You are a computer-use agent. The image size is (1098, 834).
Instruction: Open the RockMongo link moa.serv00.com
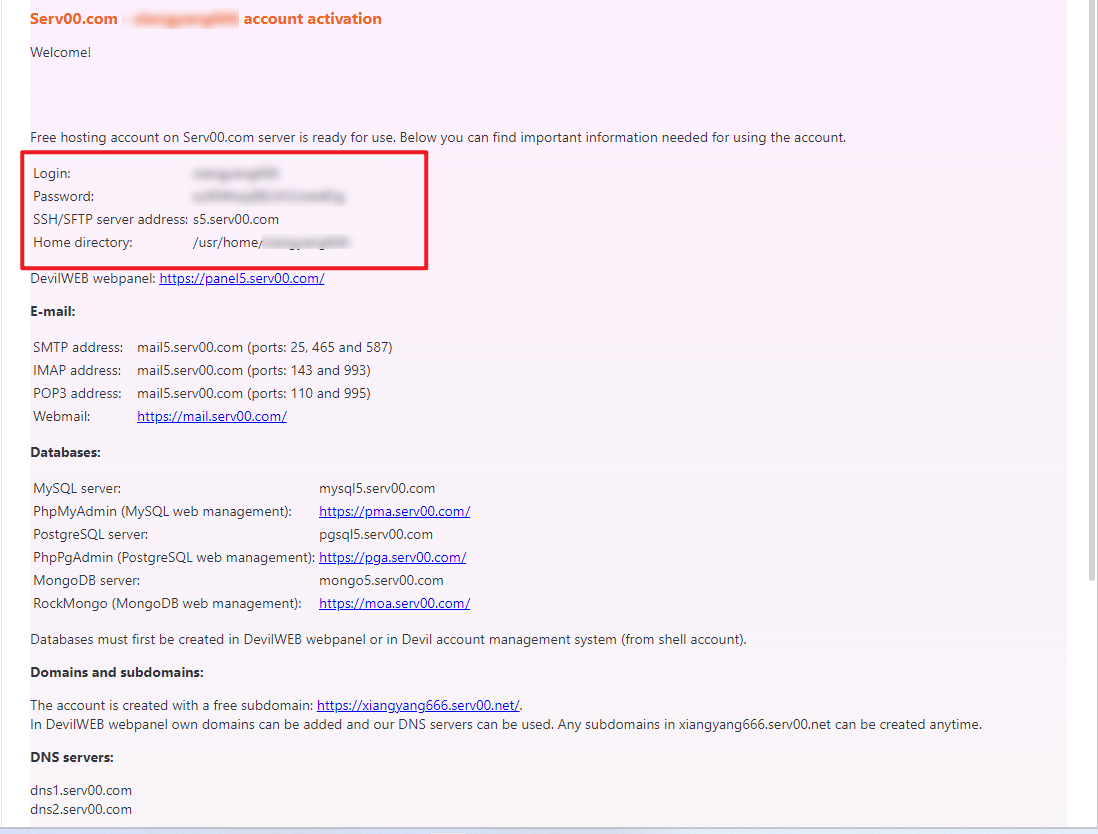click(394, 604)
